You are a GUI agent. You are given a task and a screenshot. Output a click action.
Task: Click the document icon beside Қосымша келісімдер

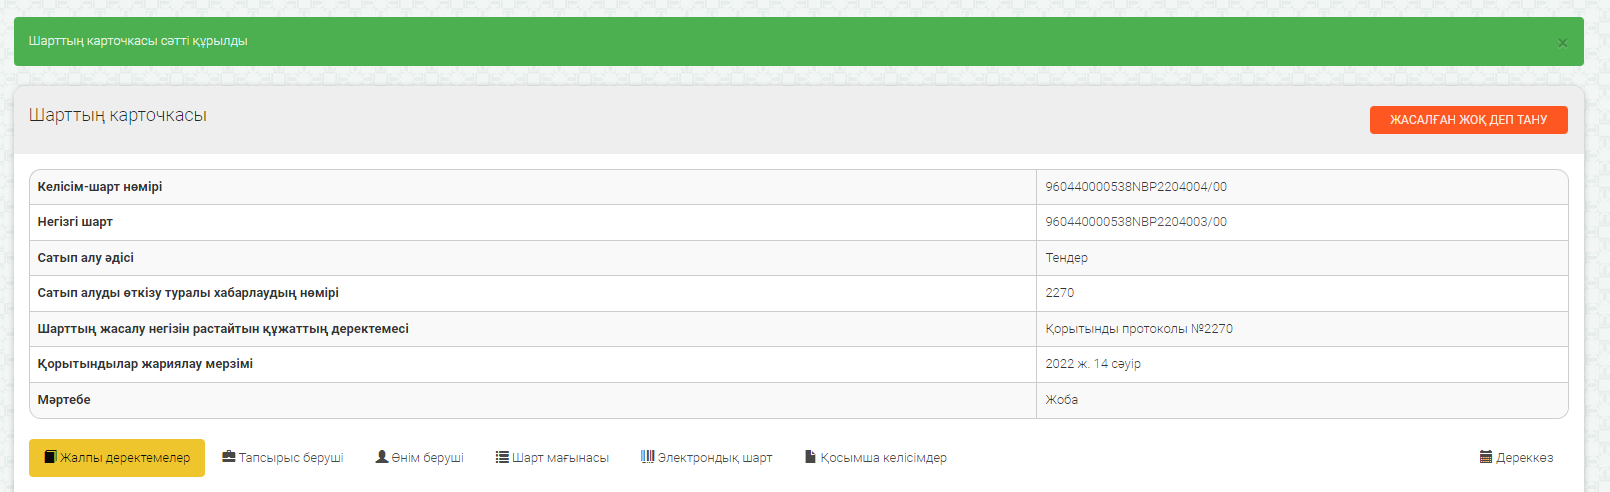[811, 457]
